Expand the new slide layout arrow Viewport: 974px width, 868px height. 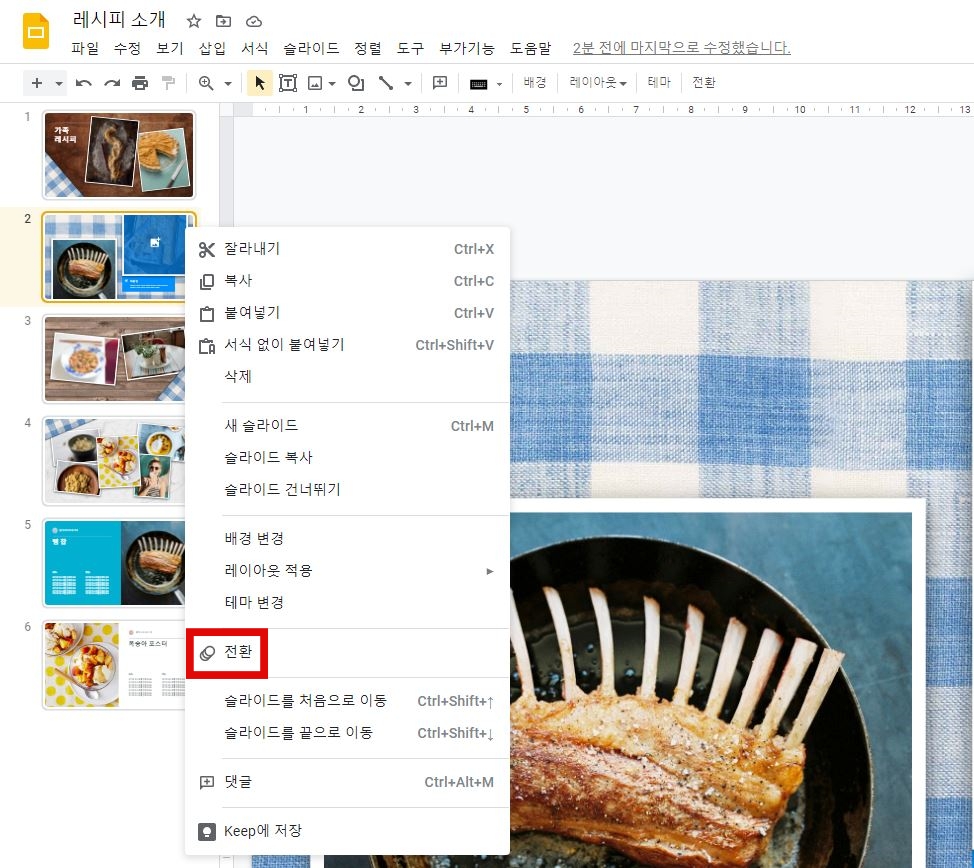click(58, 83)
